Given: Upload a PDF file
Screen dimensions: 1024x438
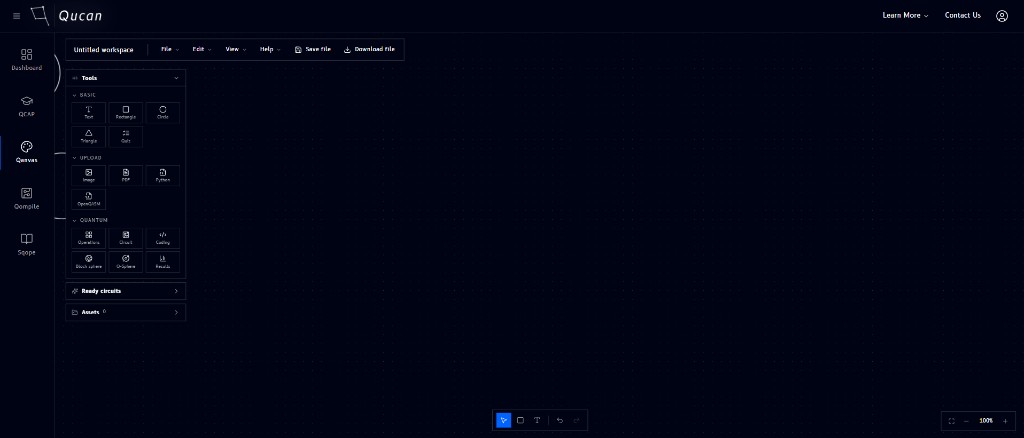Looking at the screenshot, I should click(x=126, y=176).
